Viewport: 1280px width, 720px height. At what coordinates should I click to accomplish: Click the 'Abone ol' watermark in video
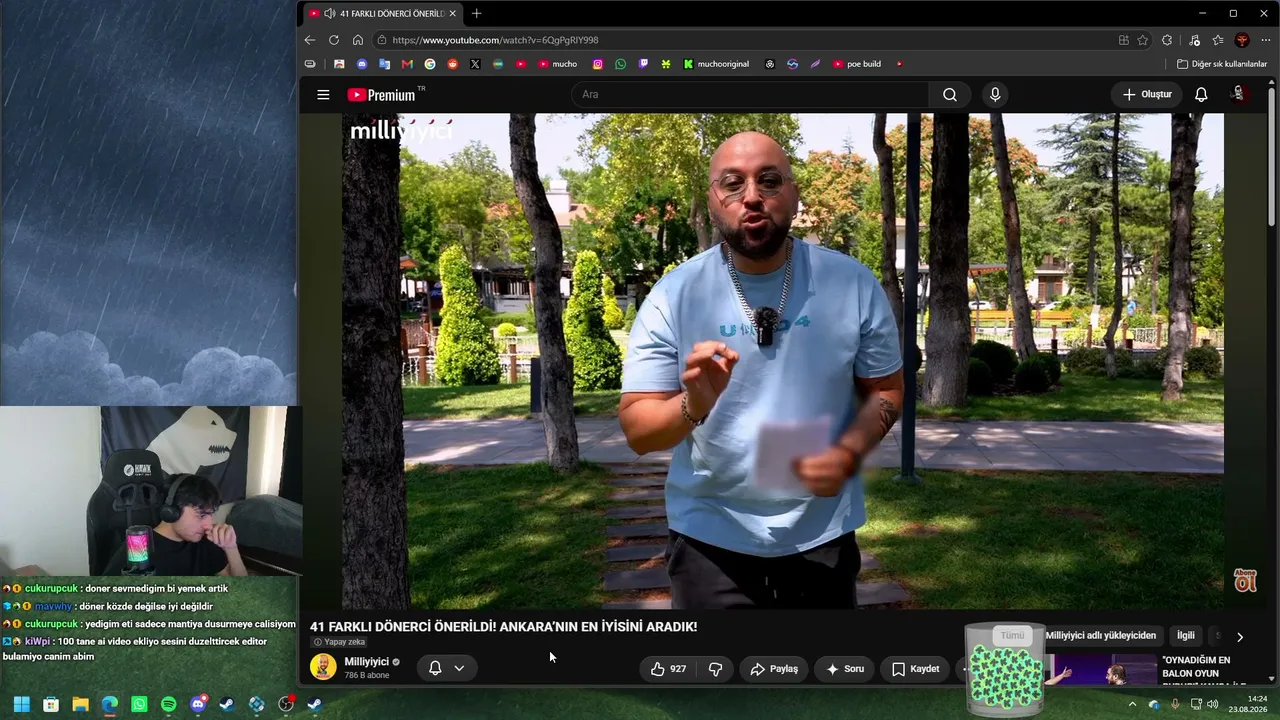[1245, 580]
